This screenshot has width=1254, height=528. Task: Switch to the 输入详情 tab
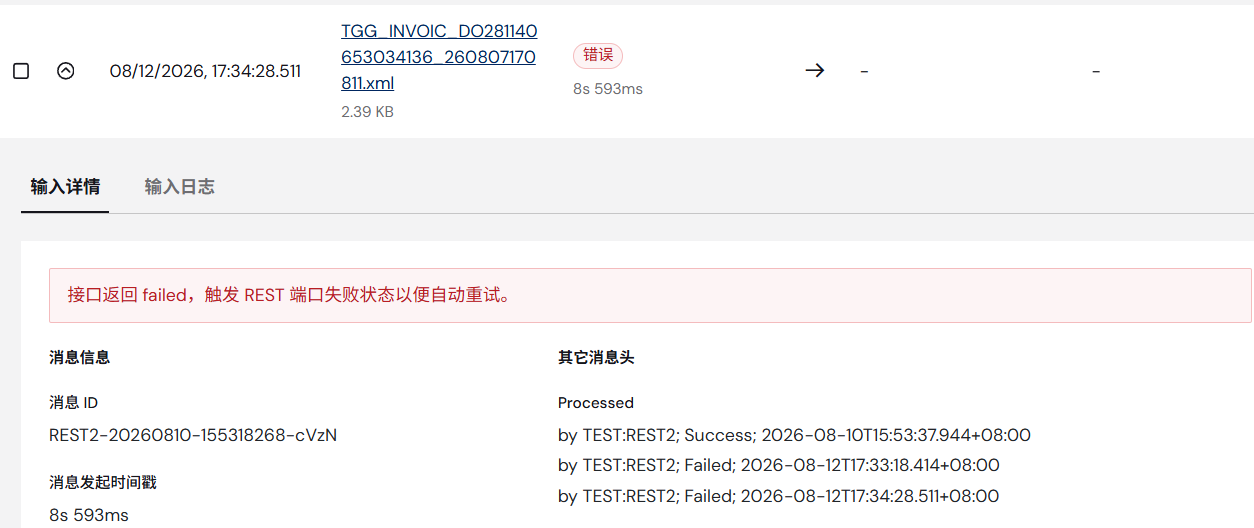65,187
